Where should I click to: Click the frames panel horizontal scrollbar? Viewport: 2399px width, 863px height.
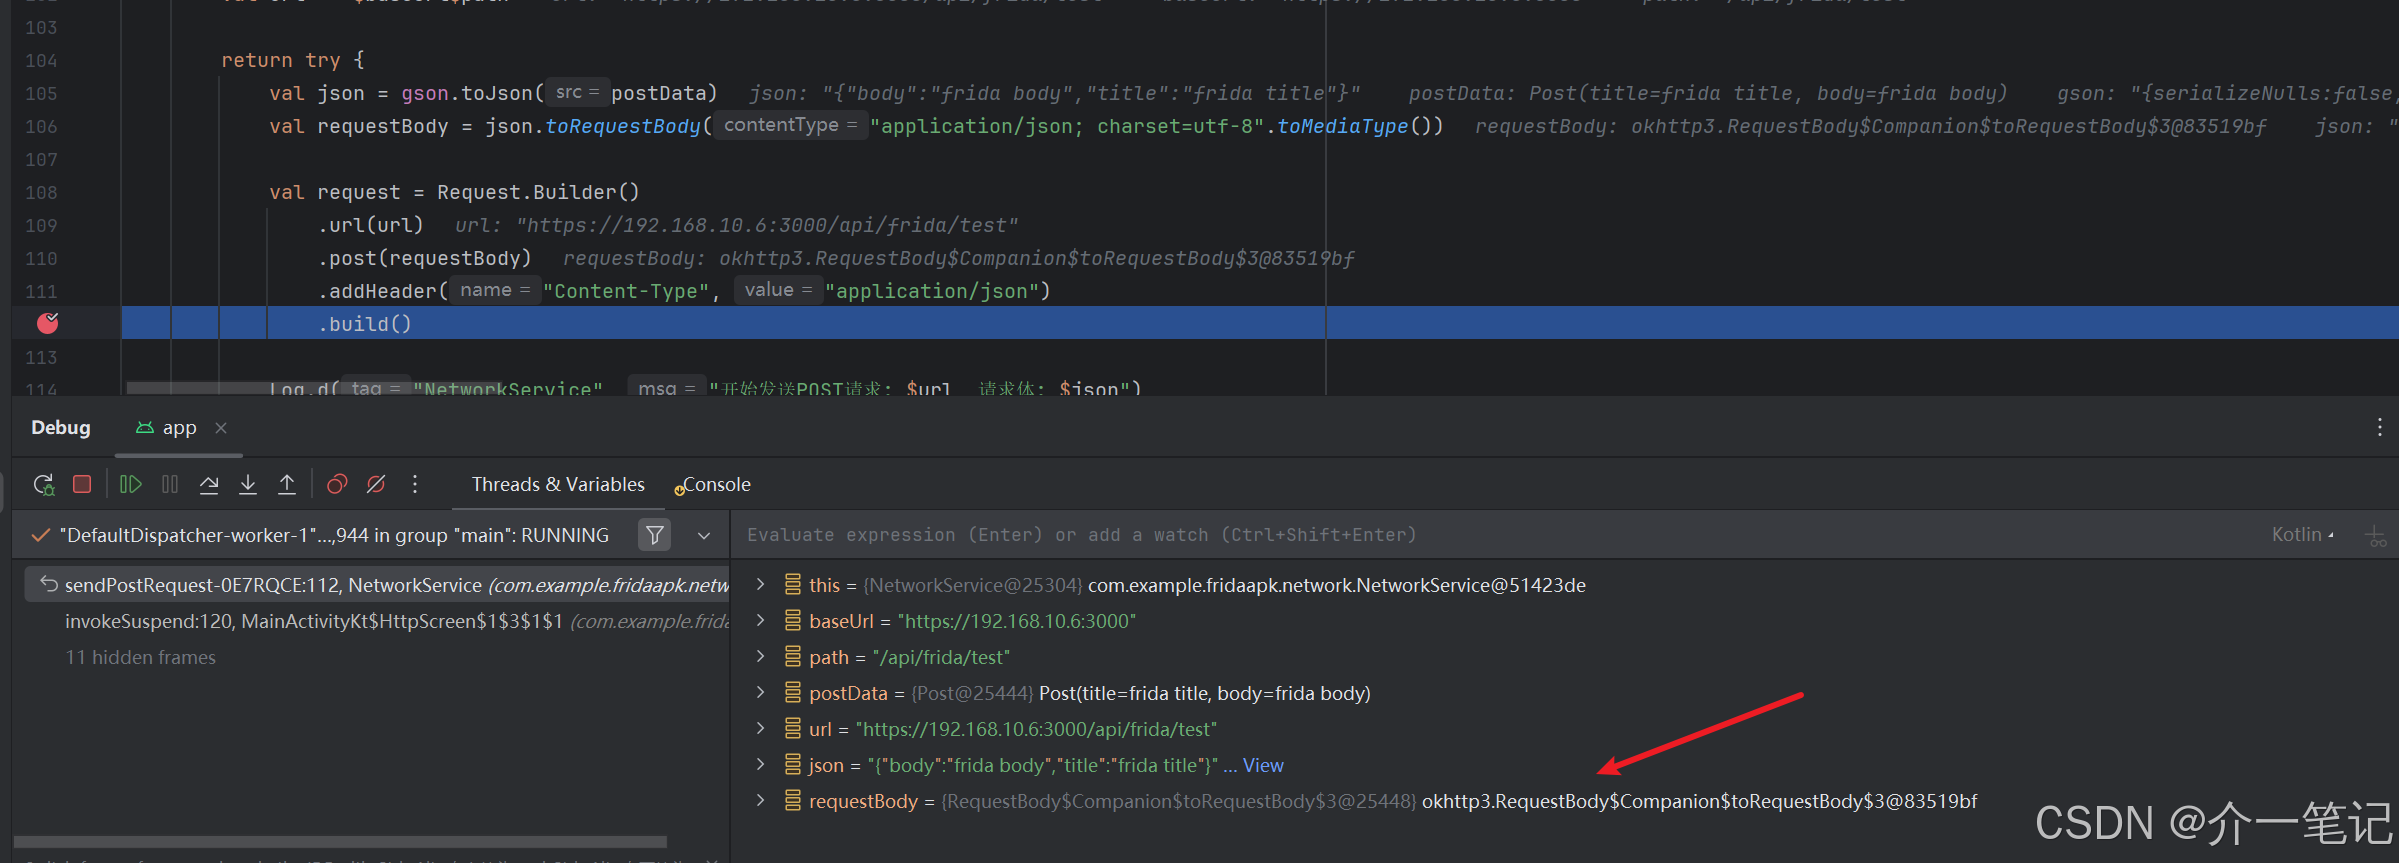coord(340,841)
